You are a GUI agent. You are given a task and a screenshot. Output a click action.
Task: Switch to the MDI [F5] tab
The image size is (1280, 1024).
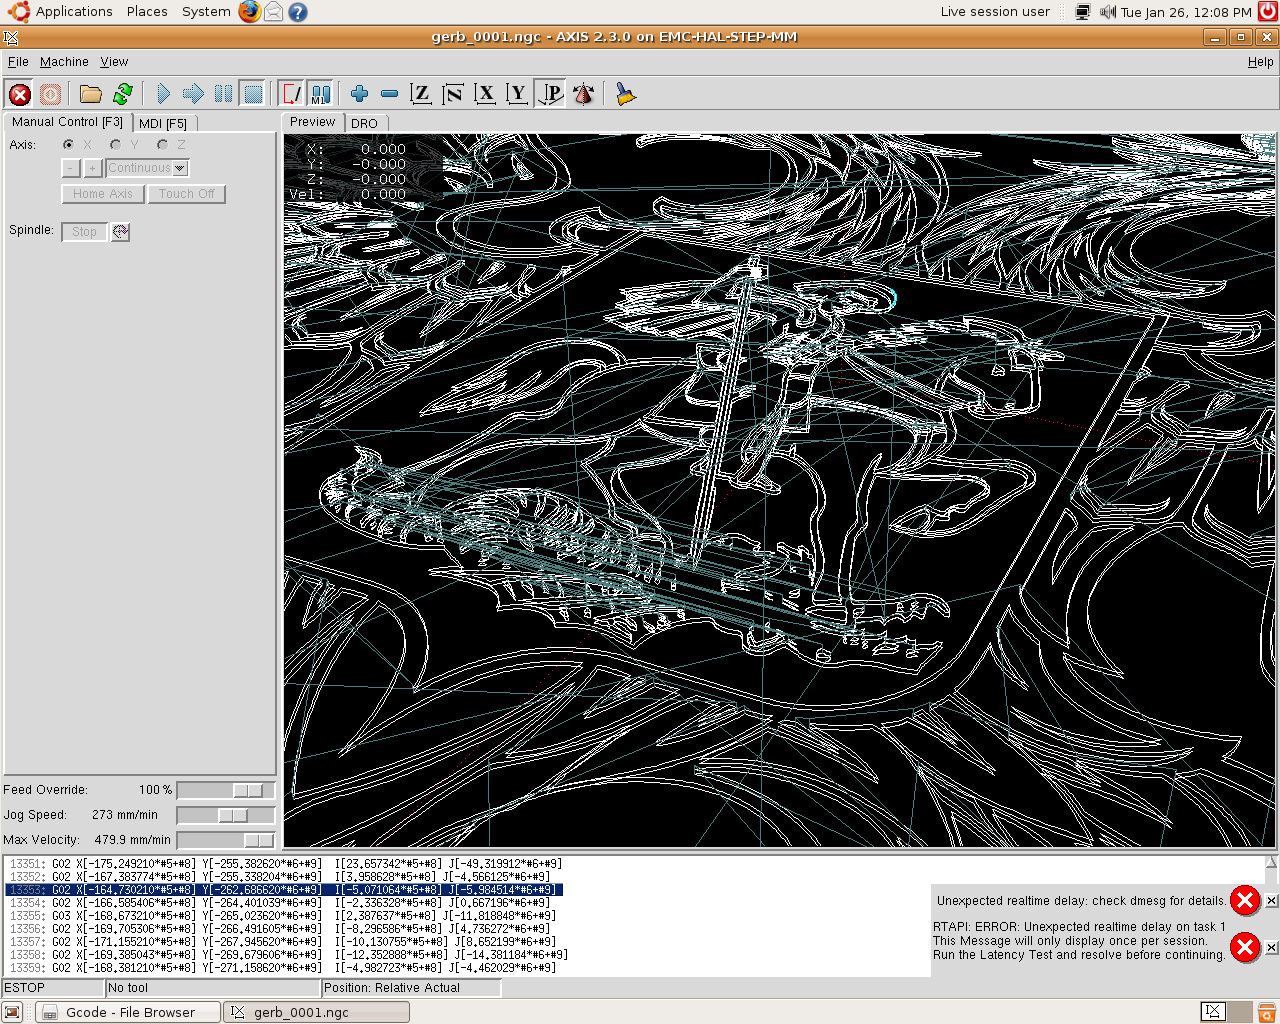point(163,123)
